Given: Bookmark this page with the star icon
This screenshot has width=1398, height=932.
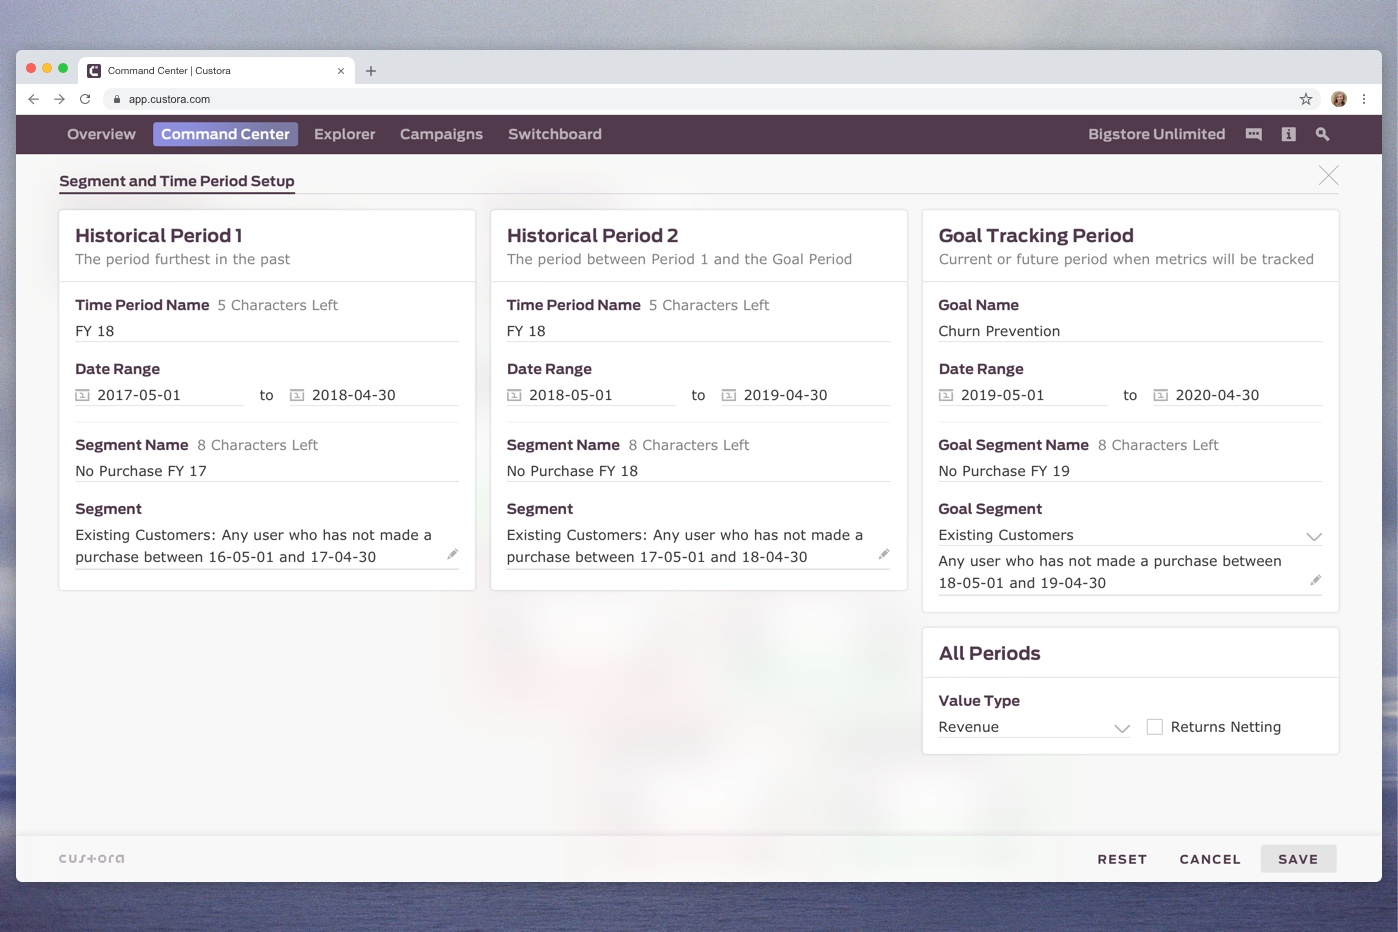Looking at the screenshot, I should tap(1305, 99).
